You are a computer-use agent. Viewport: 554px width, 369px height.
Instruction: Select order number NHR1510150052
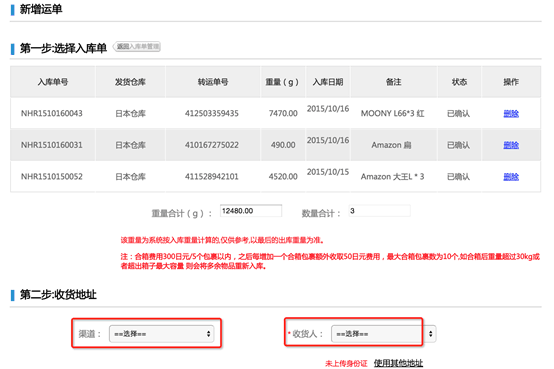[x=52, y=176]
